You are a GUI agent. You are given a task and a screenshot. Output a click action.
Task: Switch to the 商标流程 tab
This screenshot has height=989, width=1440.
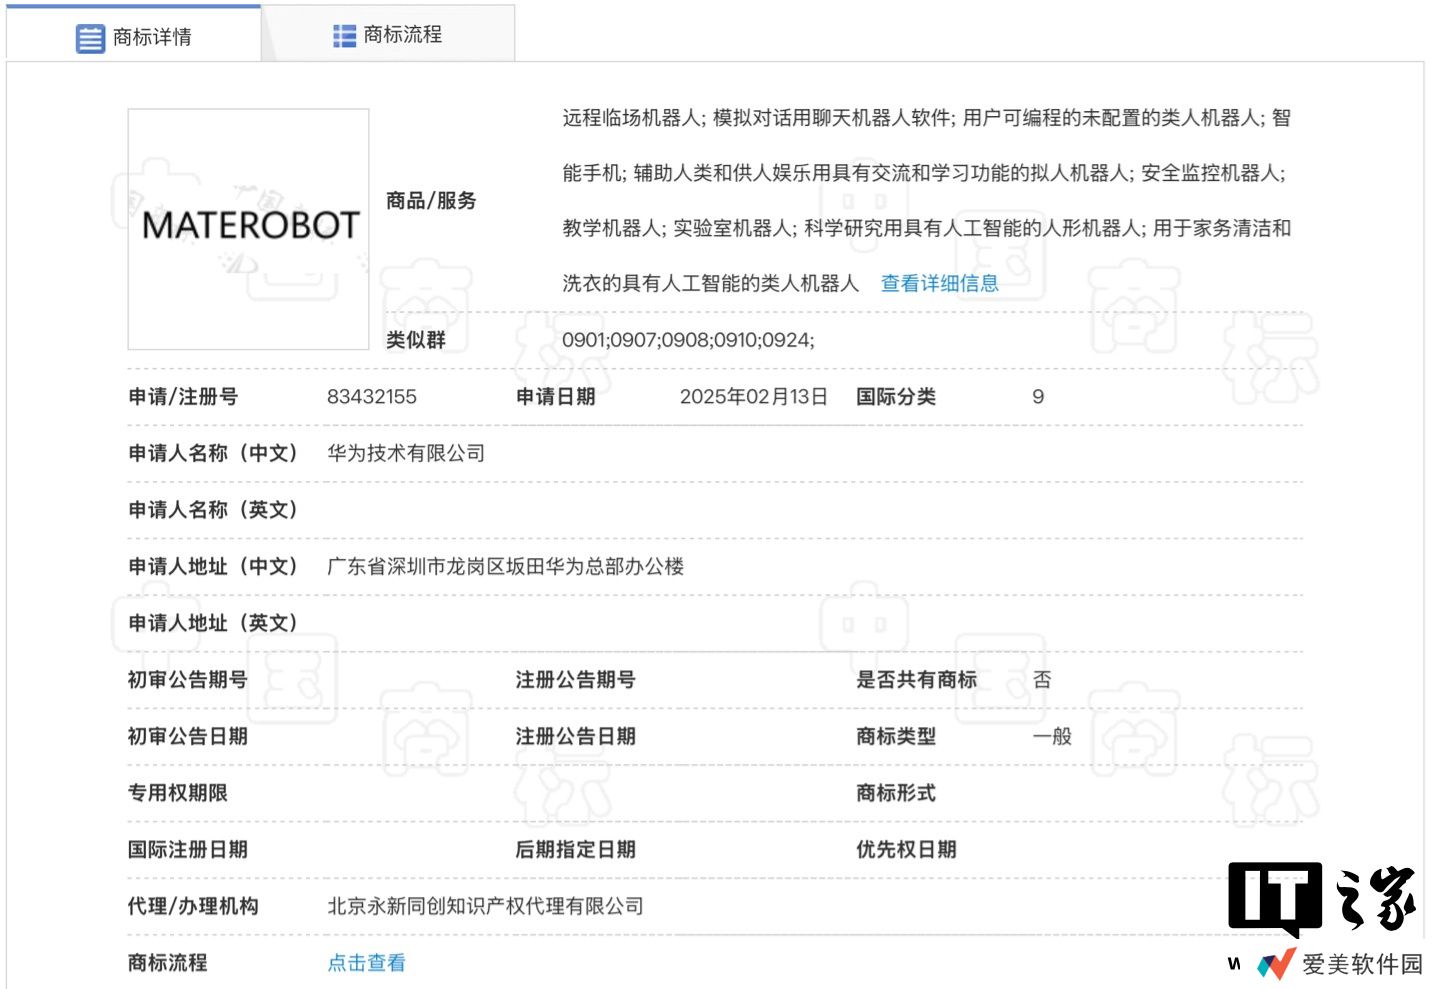coord(389,36)
